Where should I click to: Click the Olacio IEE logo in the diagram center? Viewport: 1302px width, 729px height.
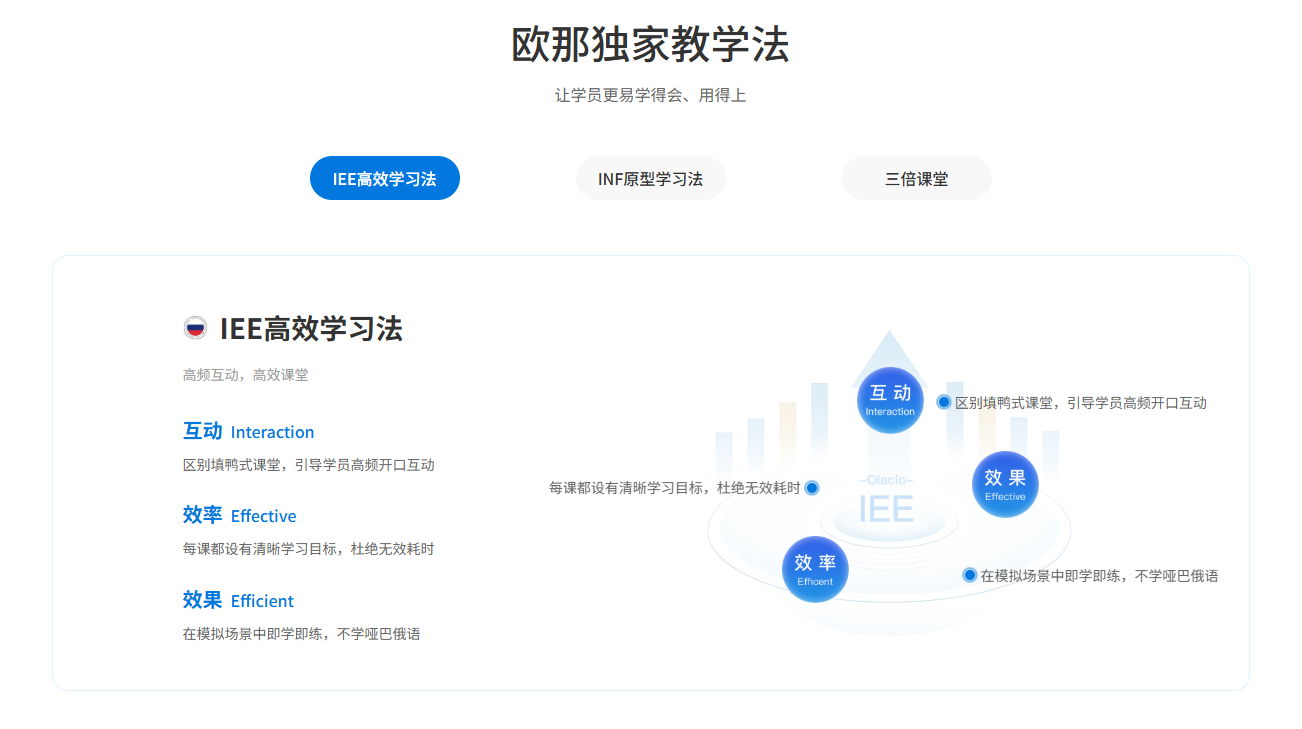886,502
